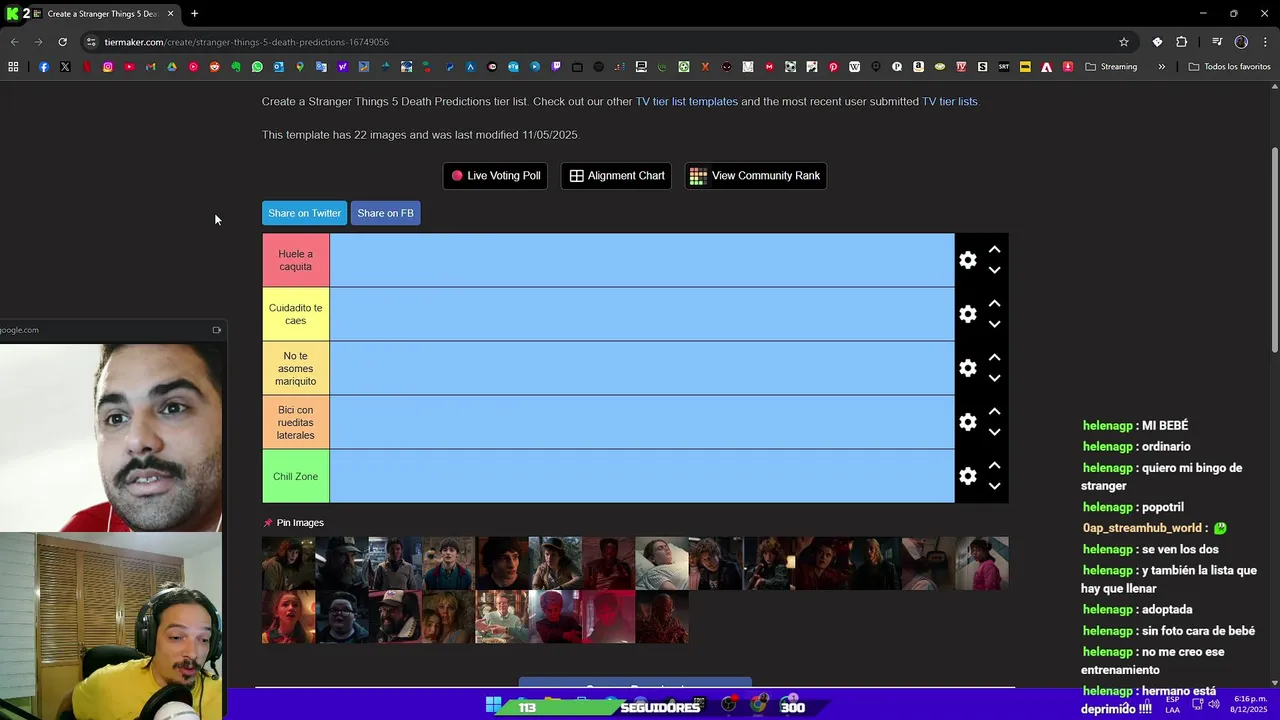Open the Gmail bookmark
Screen dimensions: 1280x720
point(150,67)
